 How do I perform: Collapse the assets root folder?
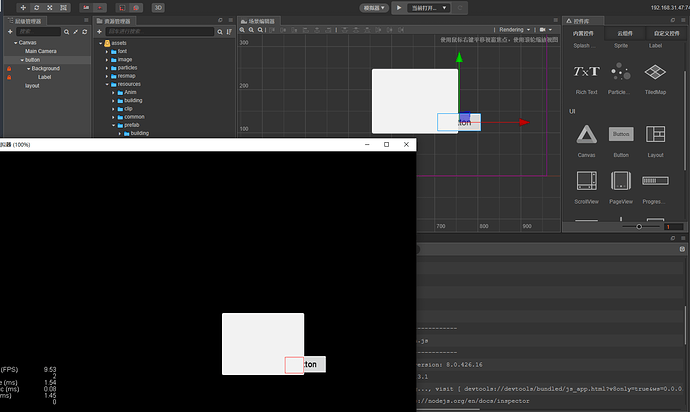(x=101, y=43)
